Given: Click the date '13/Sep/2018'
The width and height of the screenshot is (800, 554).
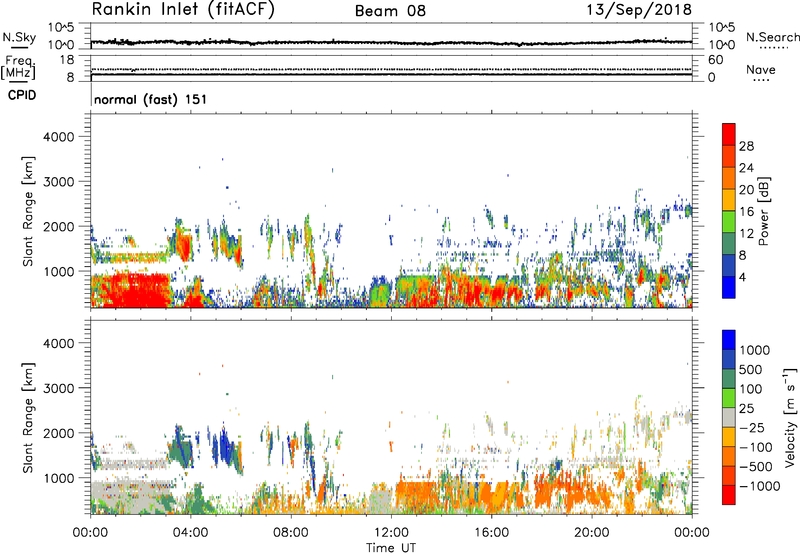Looking at the screenshot, I should 639,10.
